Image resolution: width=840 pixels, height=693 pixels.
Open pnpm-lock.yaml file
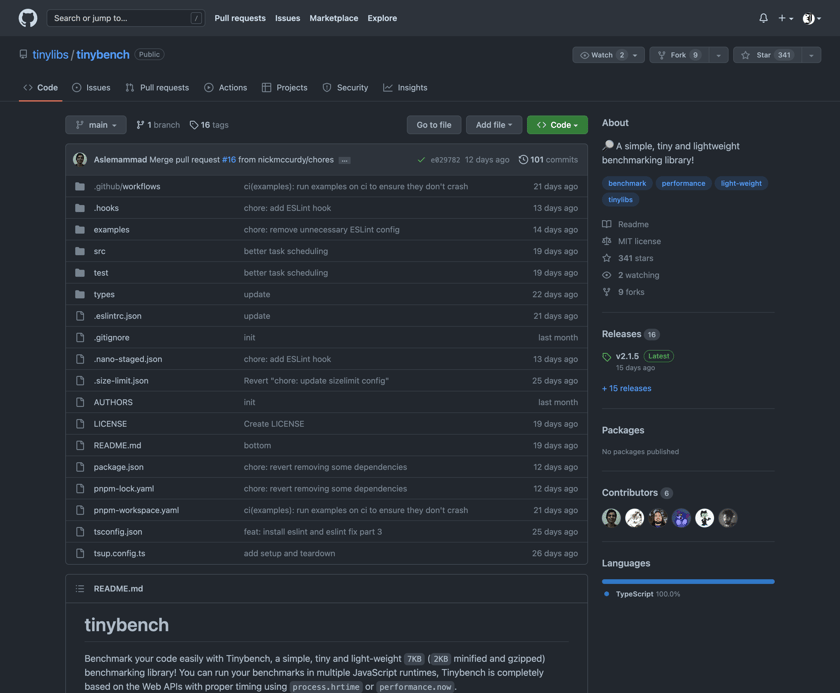(x=124, y=488)
